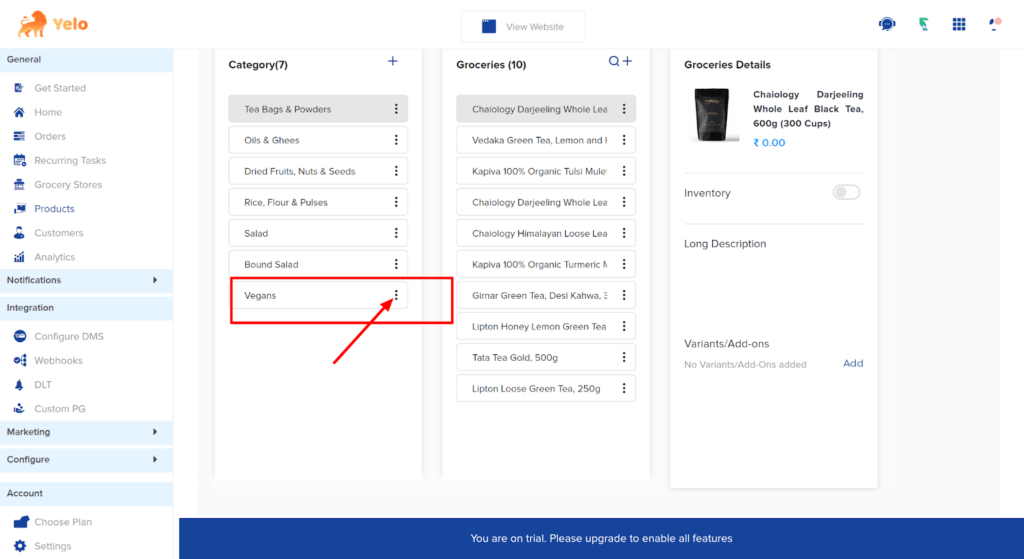
Task: Open three-dot menu for Bound Salad
Action: (x=396, y=264)
